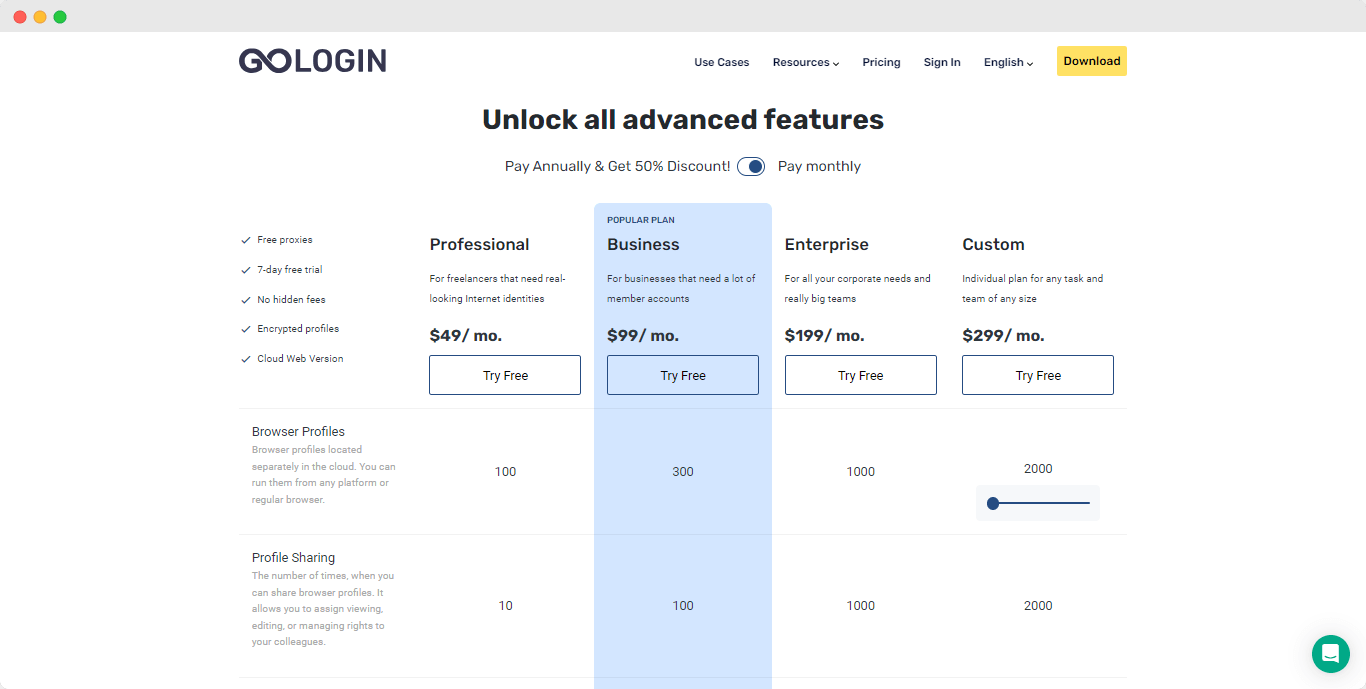Click the Business plan heading
This screenshot has height=689, width=1366.
tap(643, 244)
